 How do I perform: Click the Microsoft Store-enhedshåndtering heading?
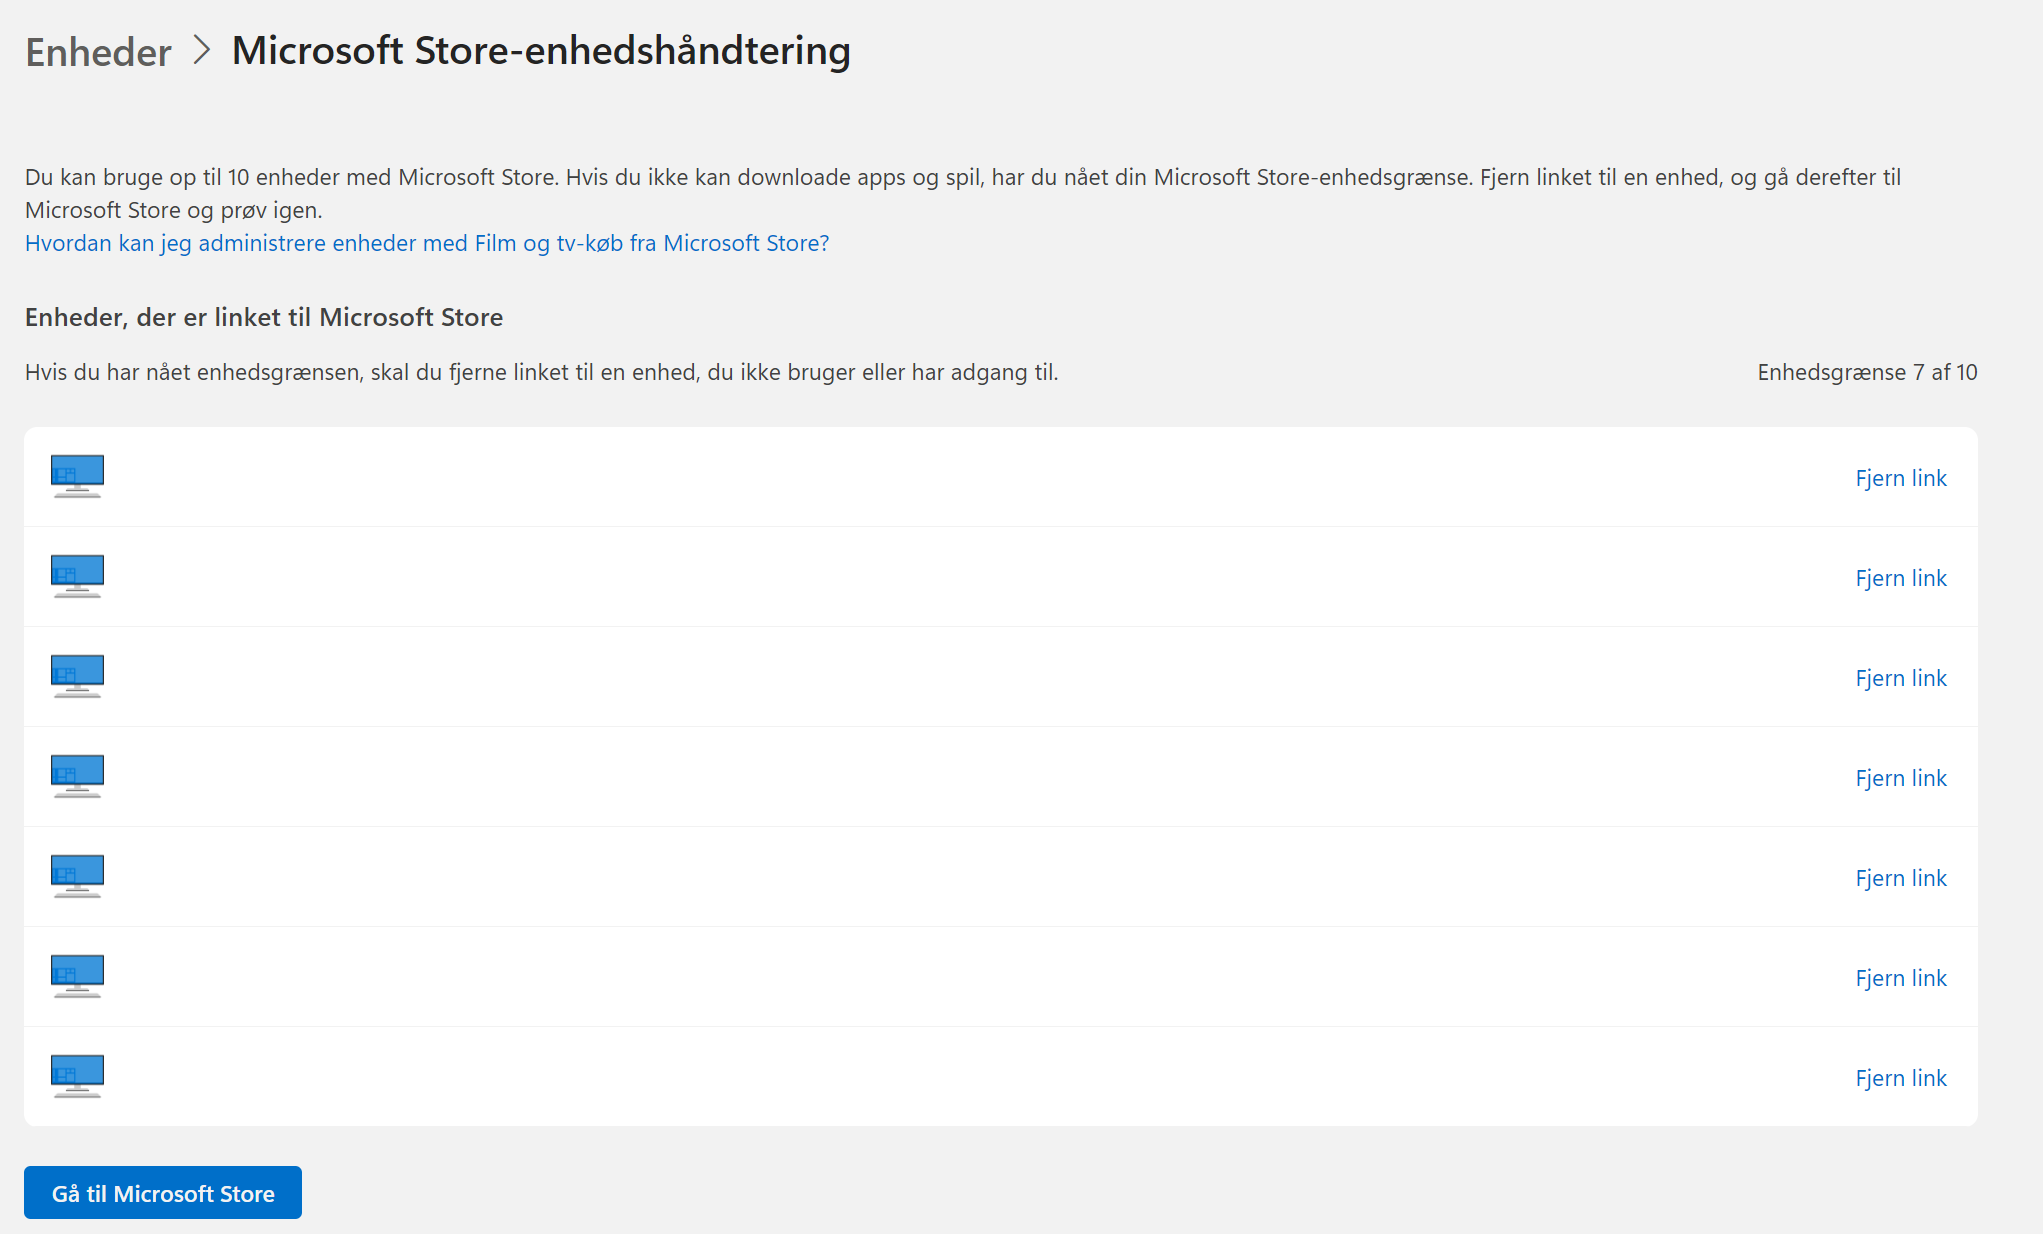tap(541, 51)
